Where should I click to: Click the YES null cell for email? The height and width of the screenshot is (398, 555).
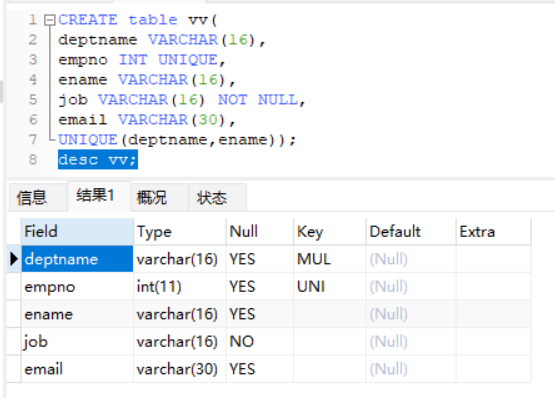pos(260,369)
